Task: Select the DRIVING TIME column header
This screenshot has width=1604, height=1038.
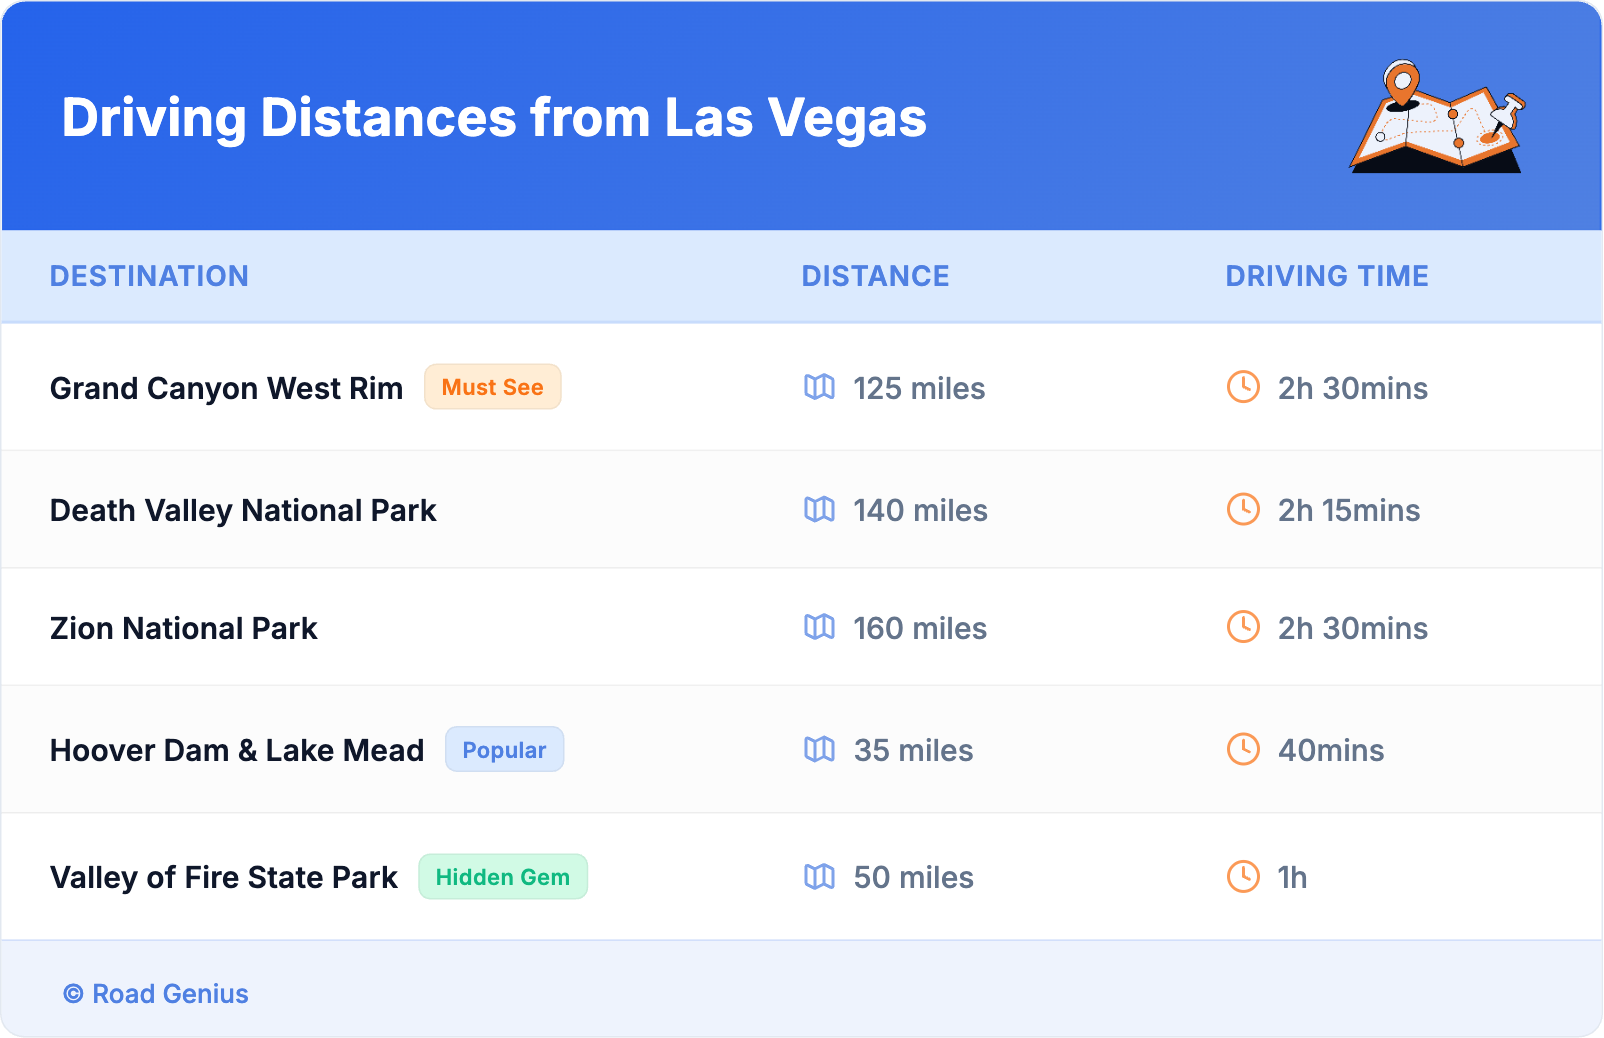Action: click(x=1327, y=276)
